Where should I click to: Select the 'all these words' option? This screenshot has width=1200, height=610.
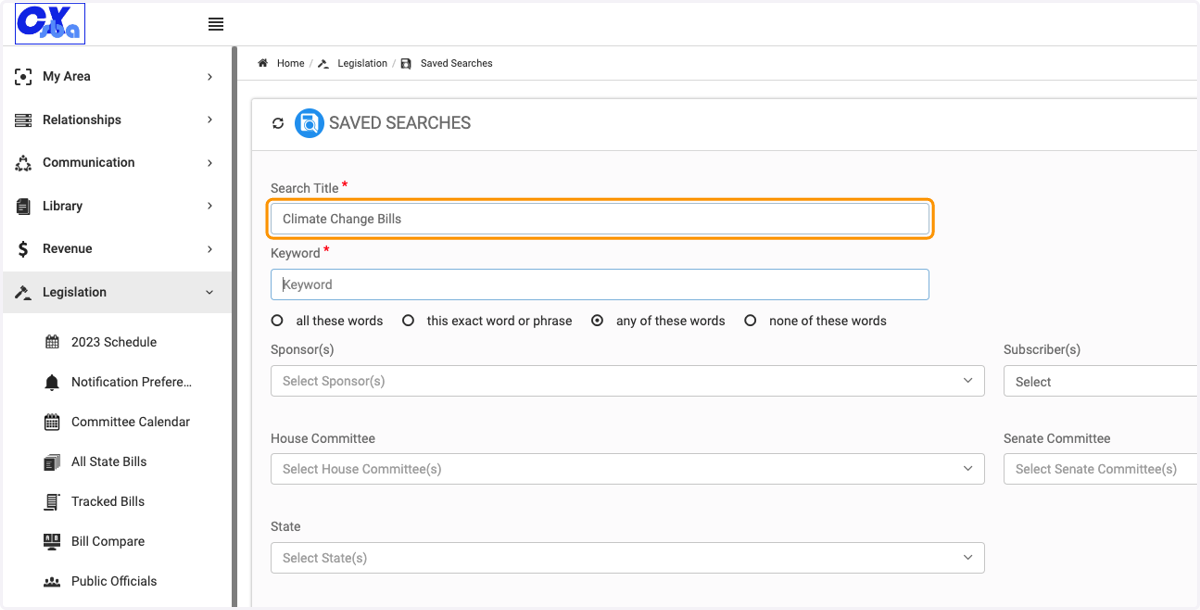[277, 321]
